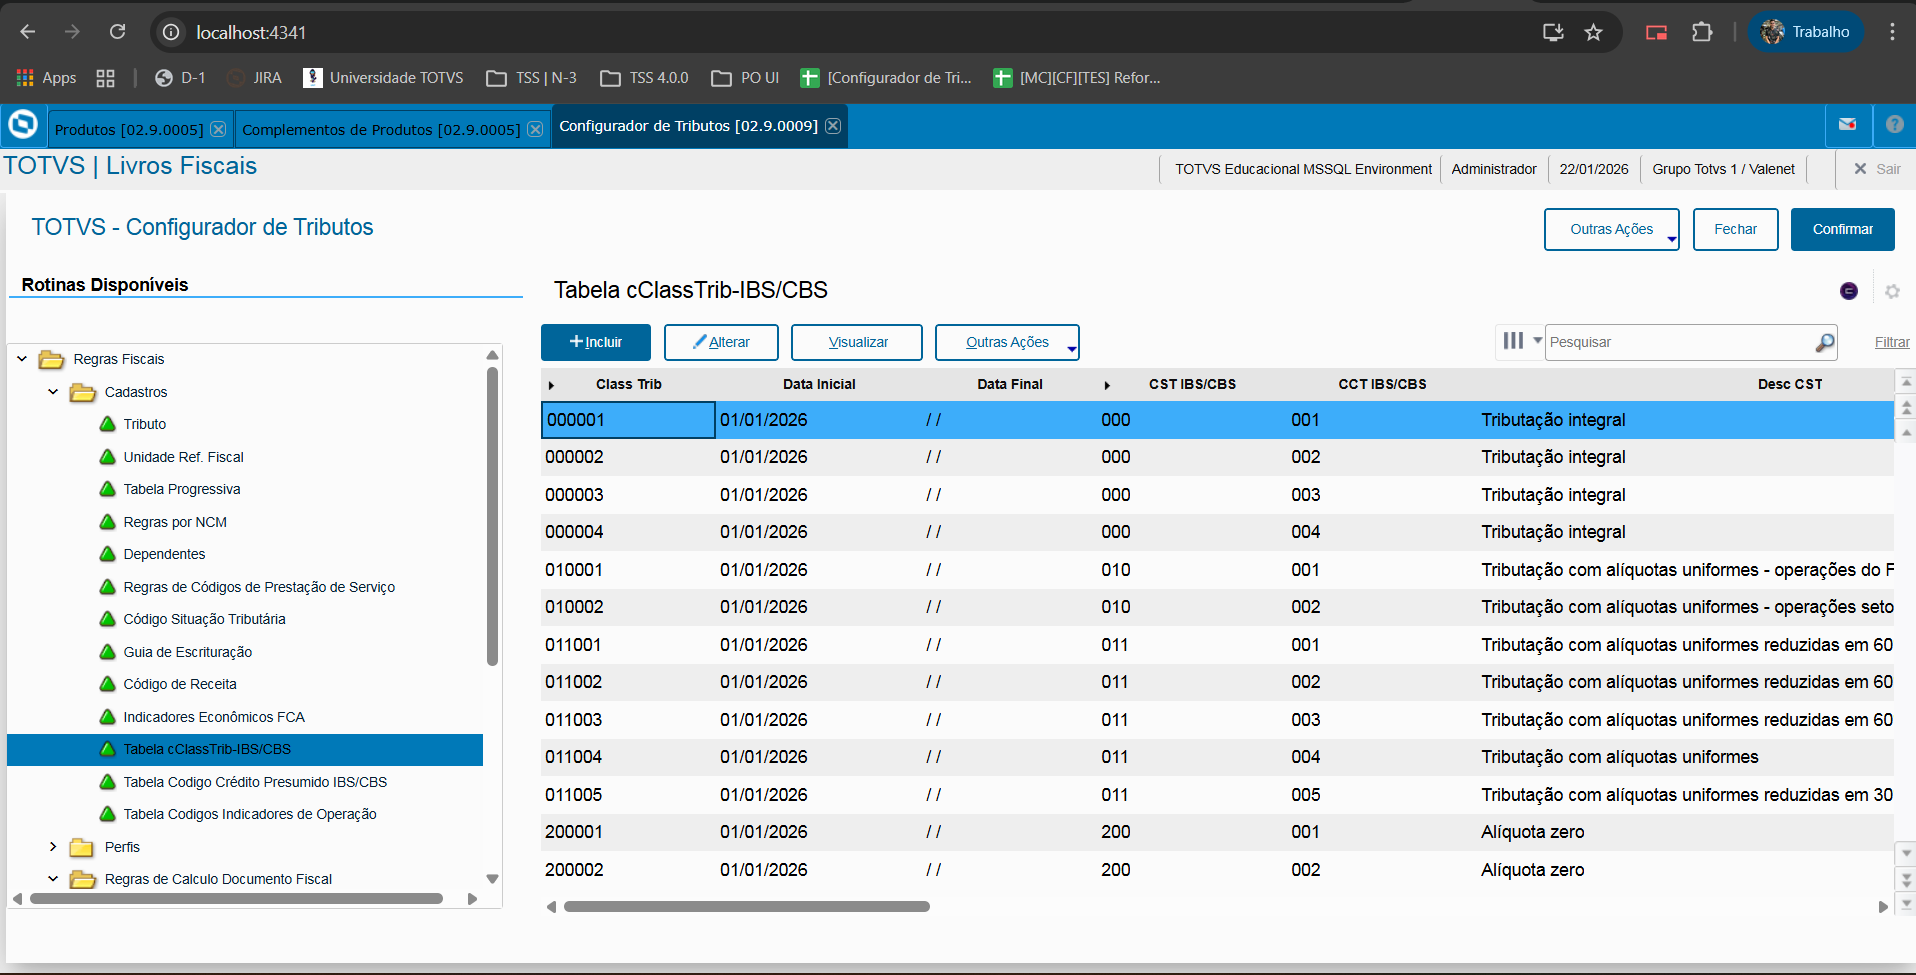1916x975 pixels.
Task: Click the install app icon in address bar
Action: click(1553, 32)
